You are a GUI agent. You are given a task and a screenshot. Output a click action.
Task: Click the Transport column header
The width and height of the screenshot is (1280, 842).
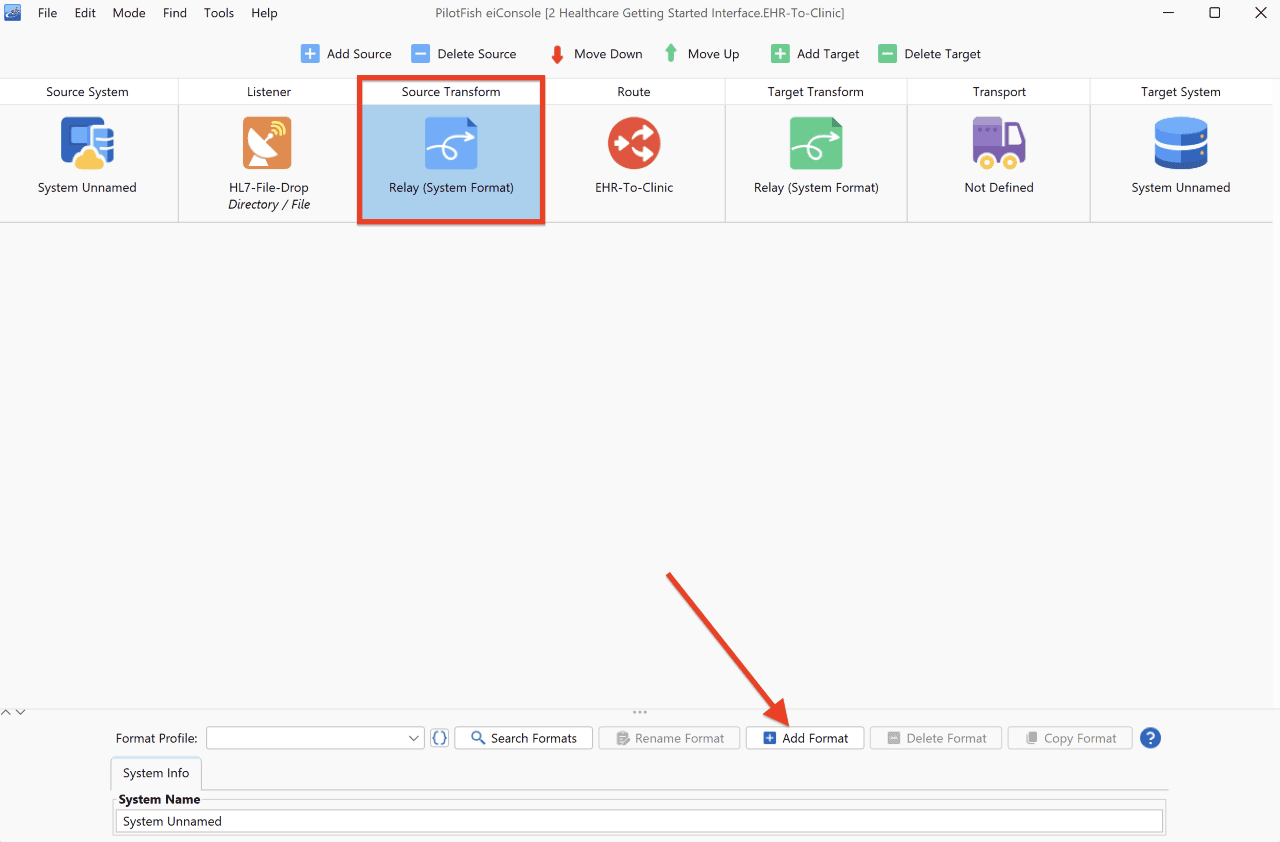(999, 92)
